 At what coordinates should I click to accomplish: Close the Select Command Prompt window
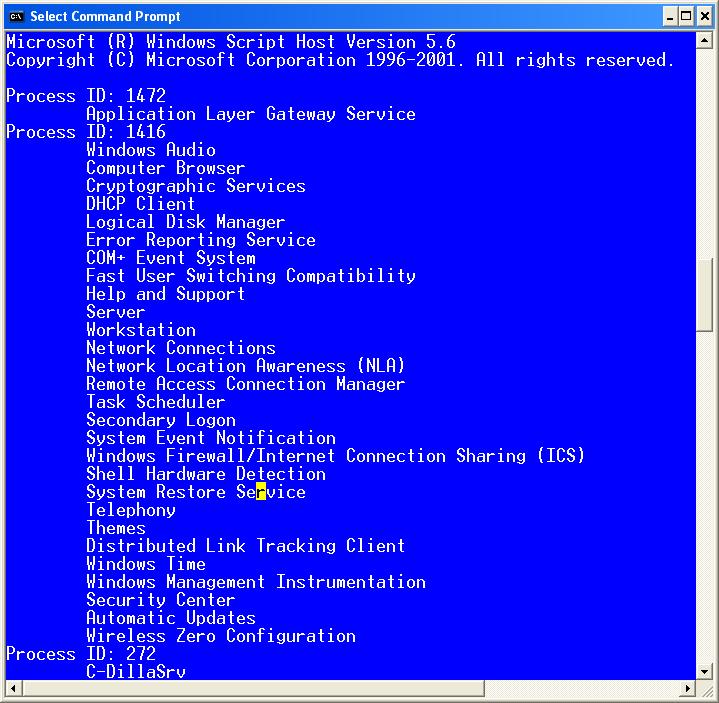[x=705, y=17]
